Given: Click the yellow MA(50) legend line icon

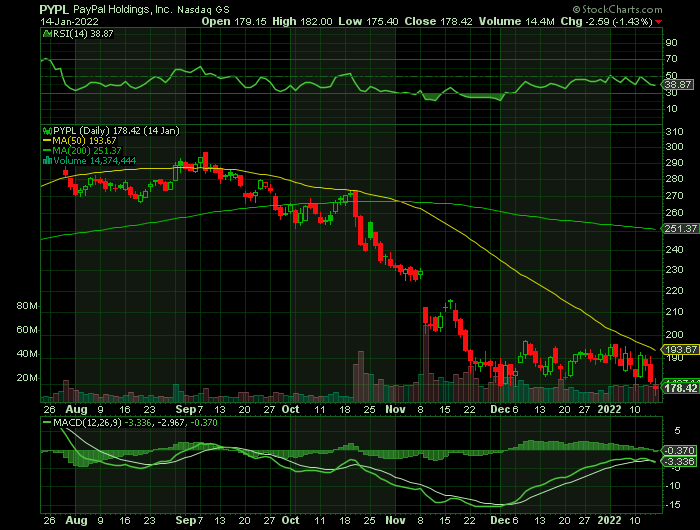Looking at the screenshot, I should (44, 140).
